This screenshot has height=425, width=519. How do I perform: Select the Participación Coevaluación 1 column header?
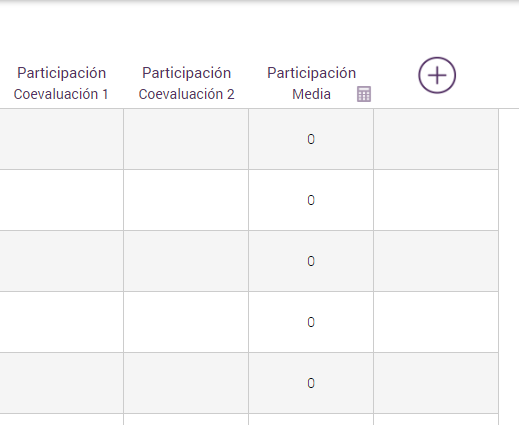click(x=61, y=83)
